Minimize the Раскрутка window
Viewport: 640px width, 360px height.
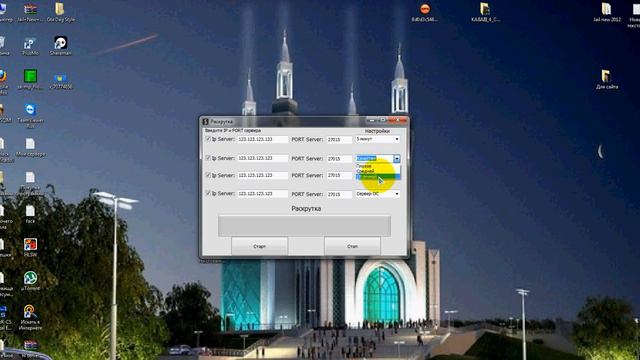(x=371, y=120)
